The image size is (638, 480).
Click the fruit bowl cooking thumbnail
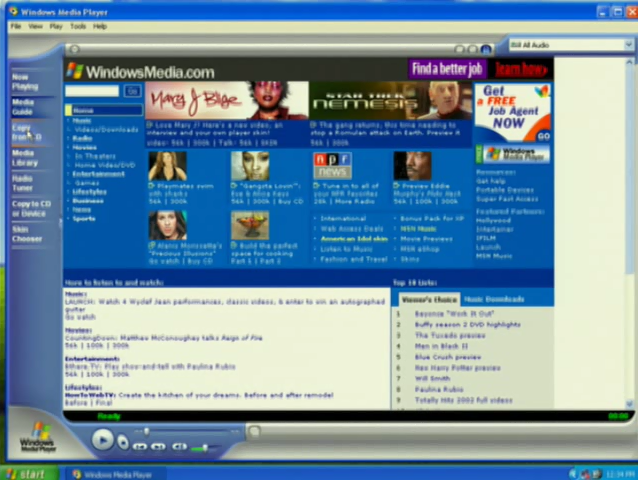pos(250,225)
